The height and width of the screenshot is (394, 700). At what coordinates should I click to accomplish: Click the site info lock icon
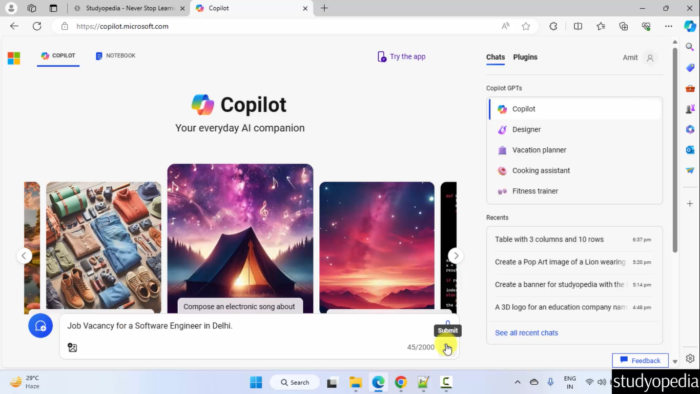65,26
